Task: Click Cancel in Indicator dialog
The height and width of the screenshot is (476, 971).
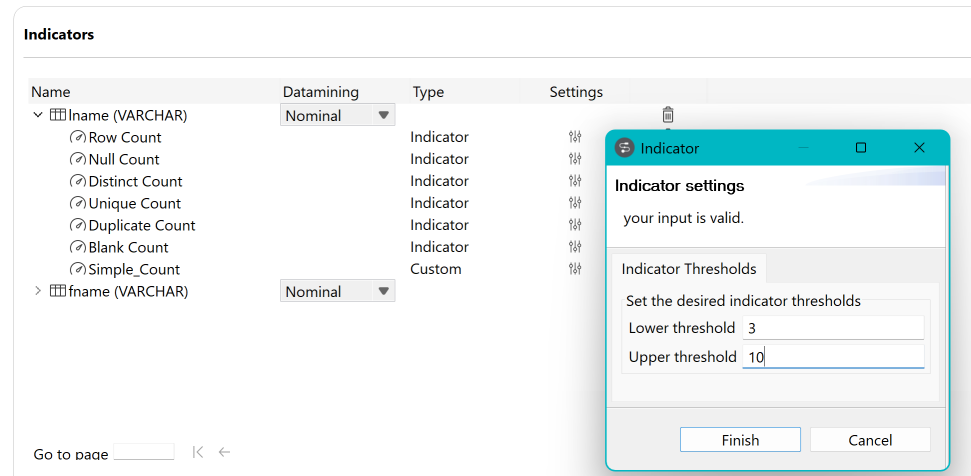Action: (x=870, y=440)
